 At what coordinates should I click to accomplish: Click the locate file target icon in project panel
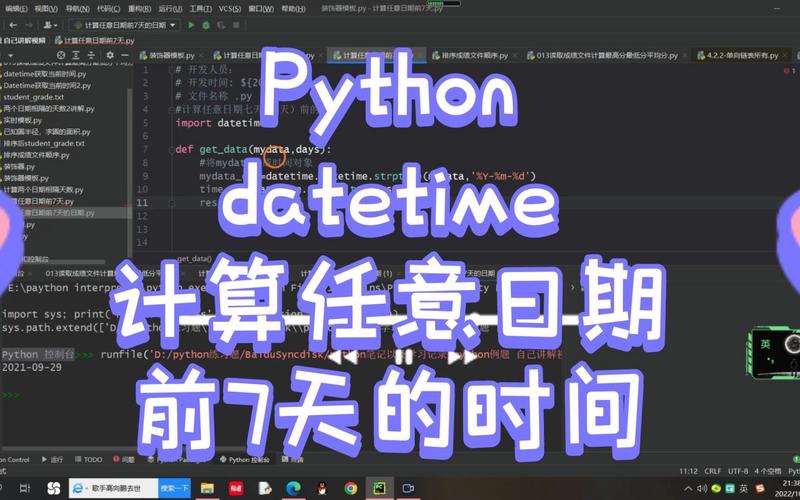click(x=61, y=55)
